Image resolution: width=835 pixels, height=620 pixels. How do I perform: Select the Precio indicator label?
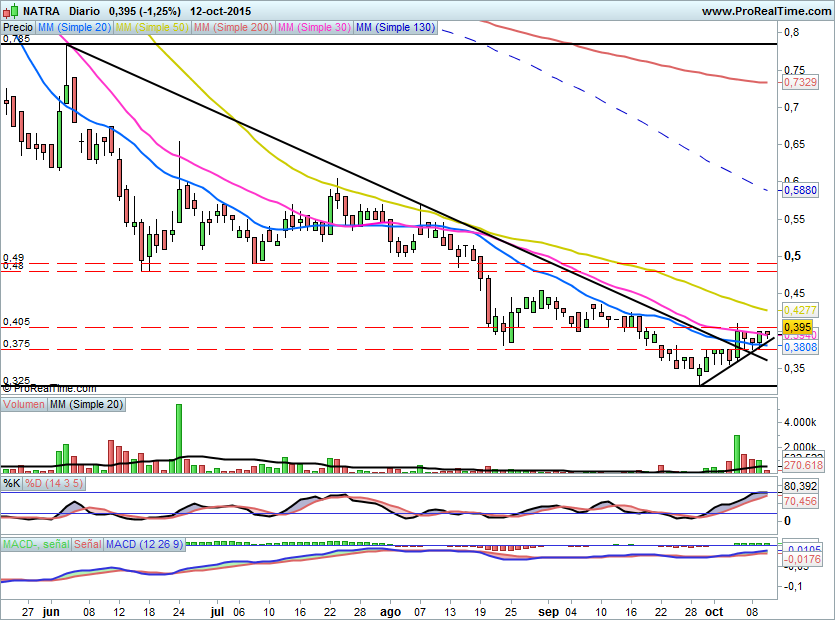pyautogui.click(x=17, y=28)
